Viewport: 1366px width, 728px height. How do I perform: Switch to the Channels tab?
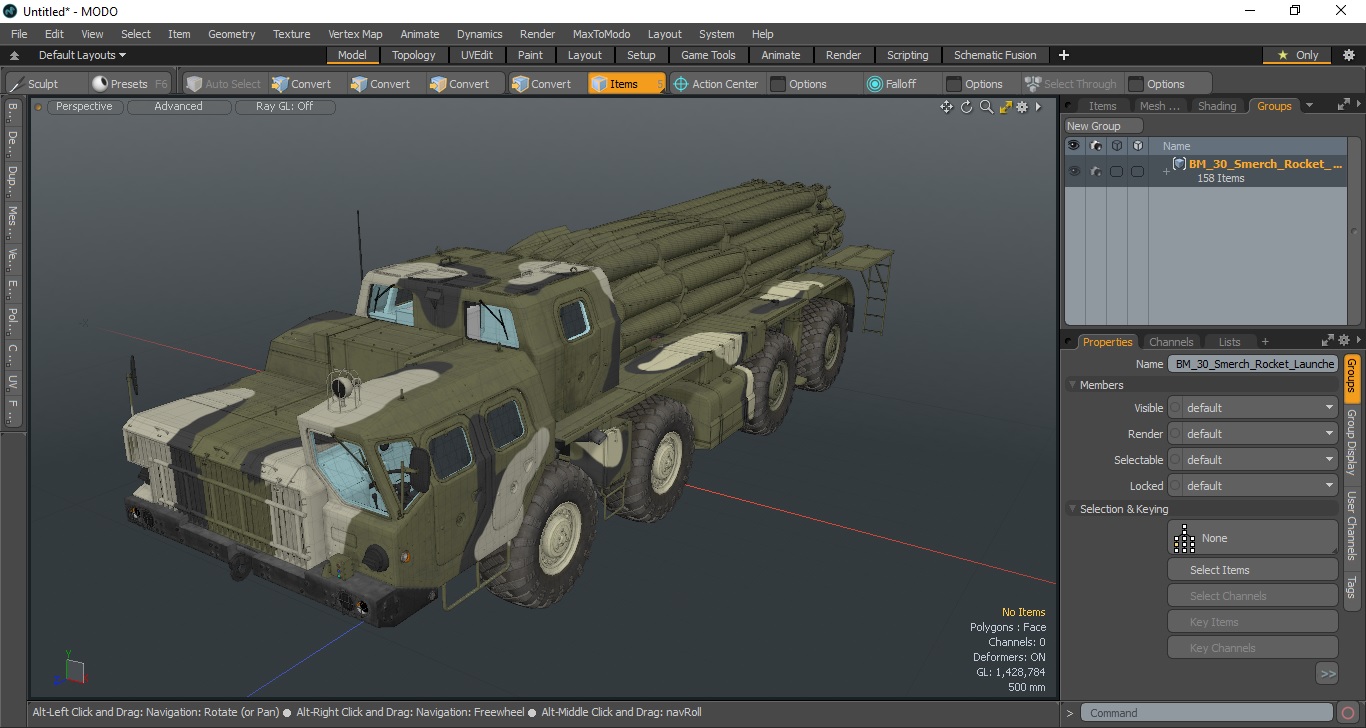click(x=1171, y=342)
